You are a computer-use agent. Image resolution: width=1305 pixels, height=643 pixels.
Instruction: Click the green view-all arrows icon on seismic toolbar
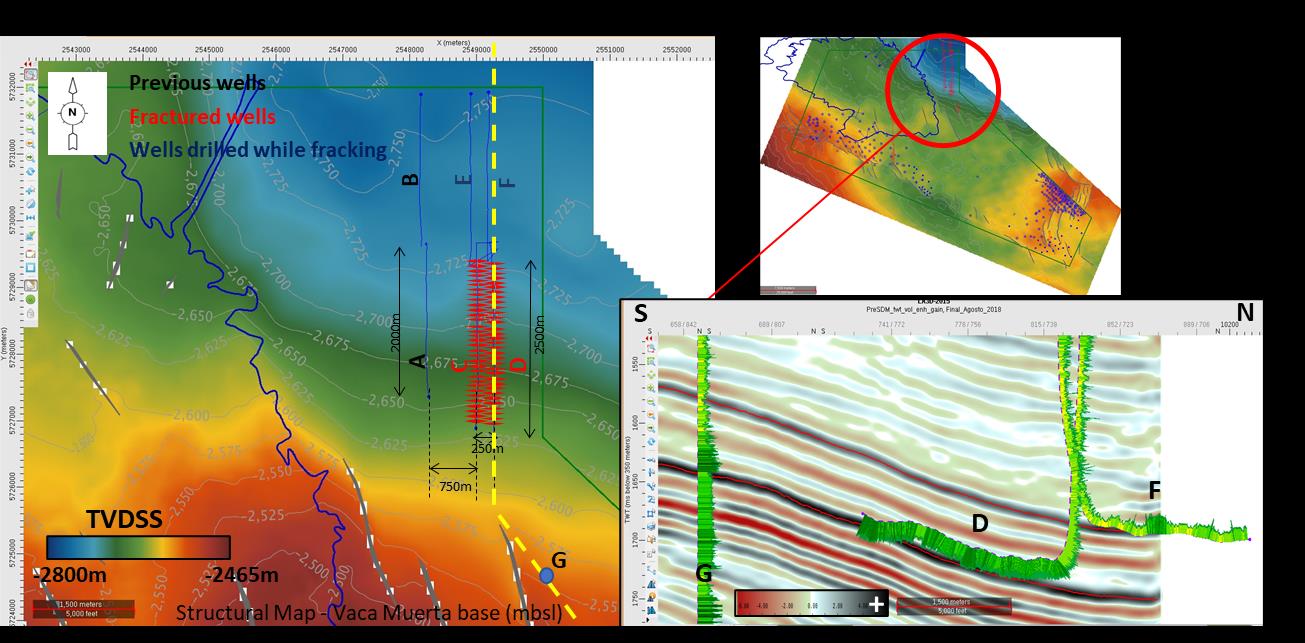click(651, 374)
